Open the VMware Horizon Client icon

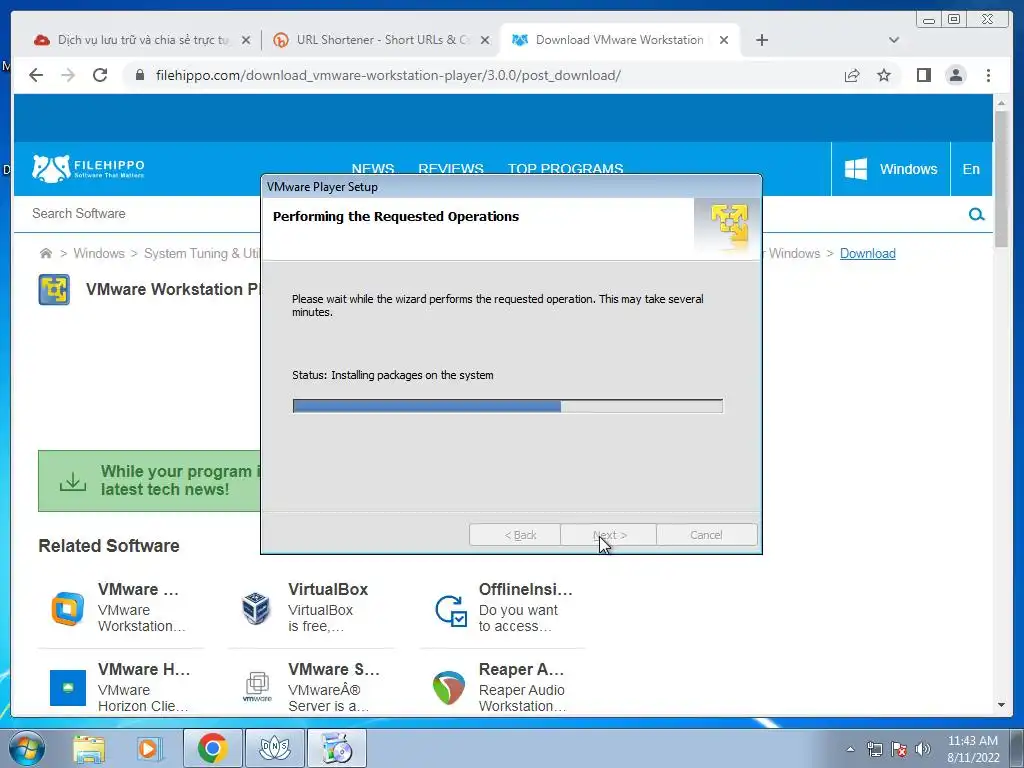tap(68, 688)
